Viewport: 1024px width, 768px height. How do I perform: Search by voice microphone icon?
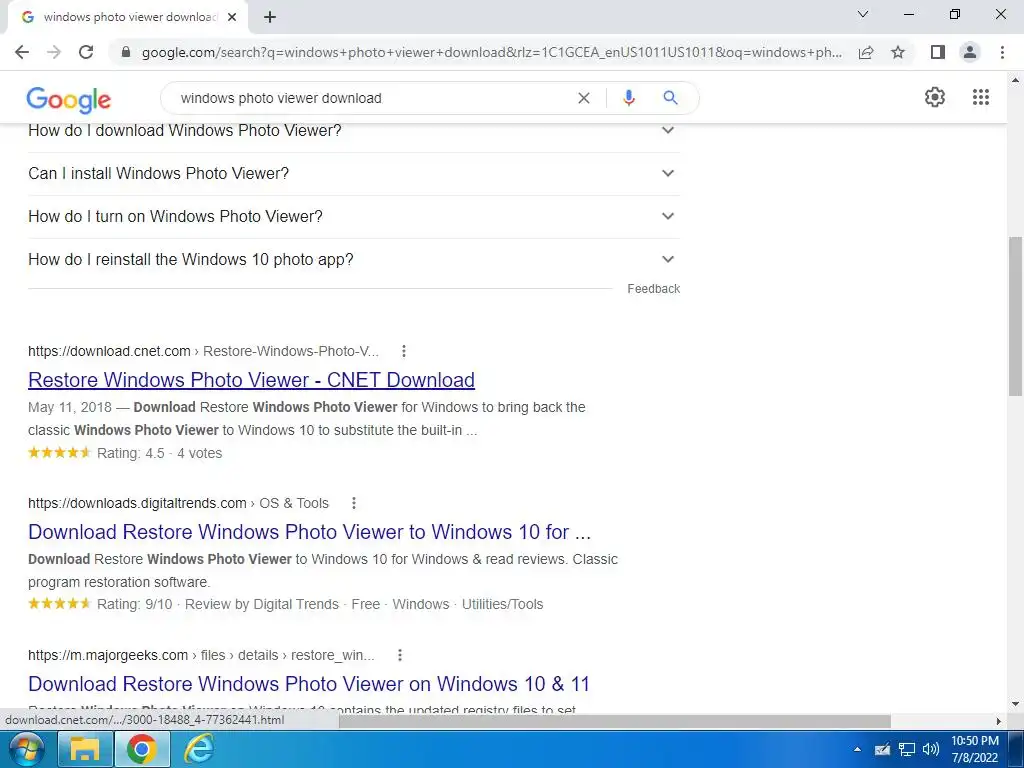point(629,98)
